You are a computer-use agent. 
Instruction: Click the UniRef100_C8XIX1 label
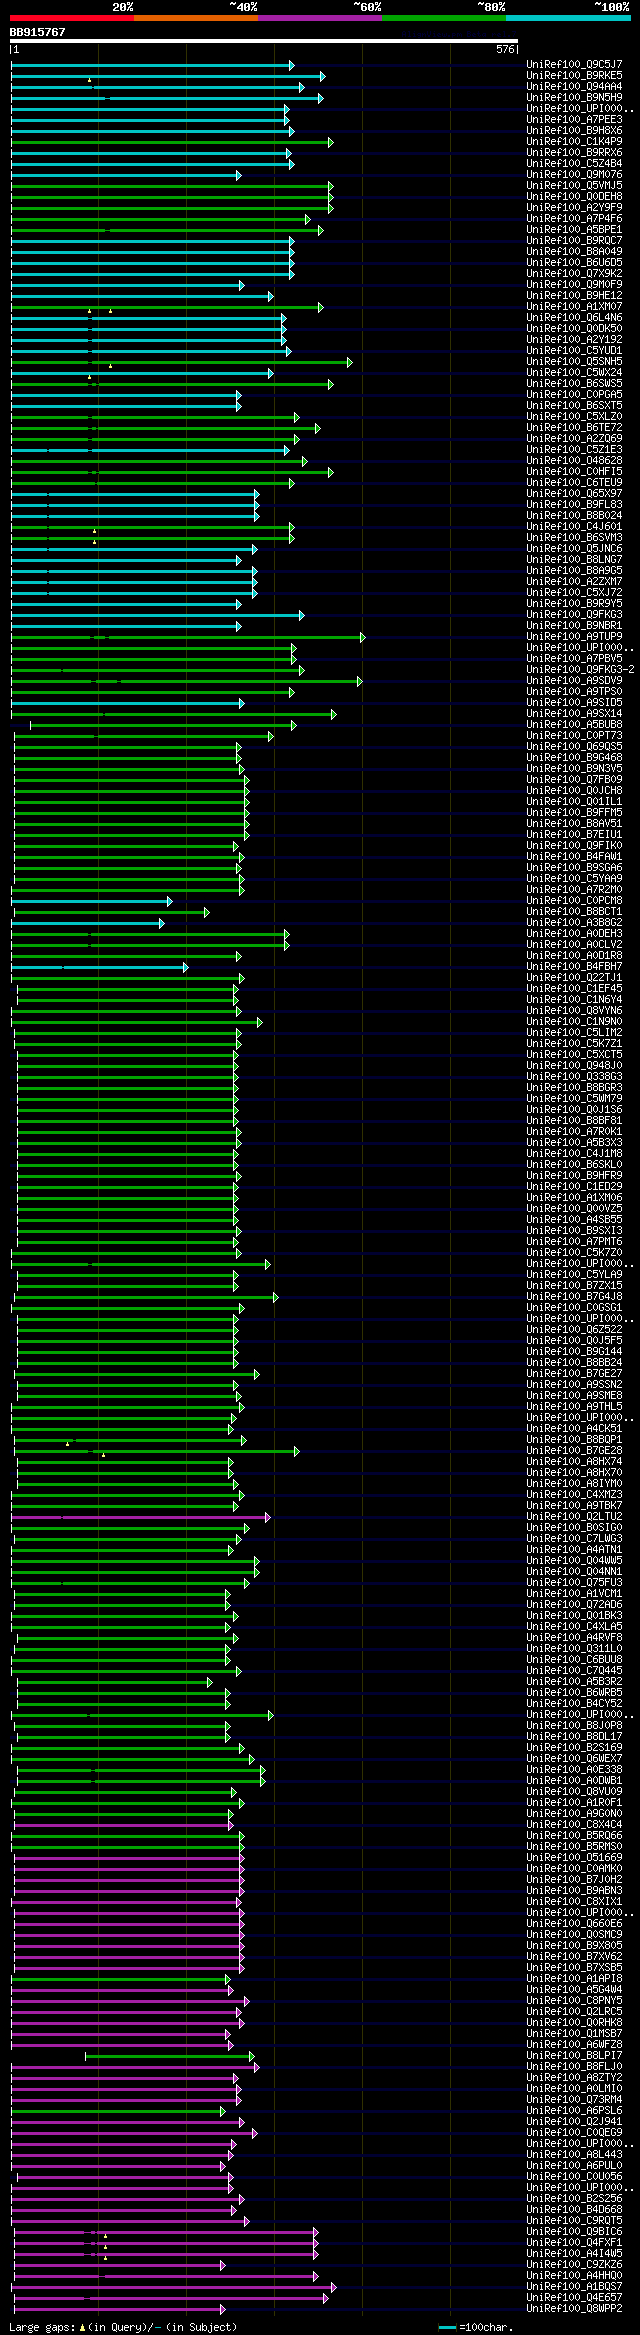click(574, 1902)
